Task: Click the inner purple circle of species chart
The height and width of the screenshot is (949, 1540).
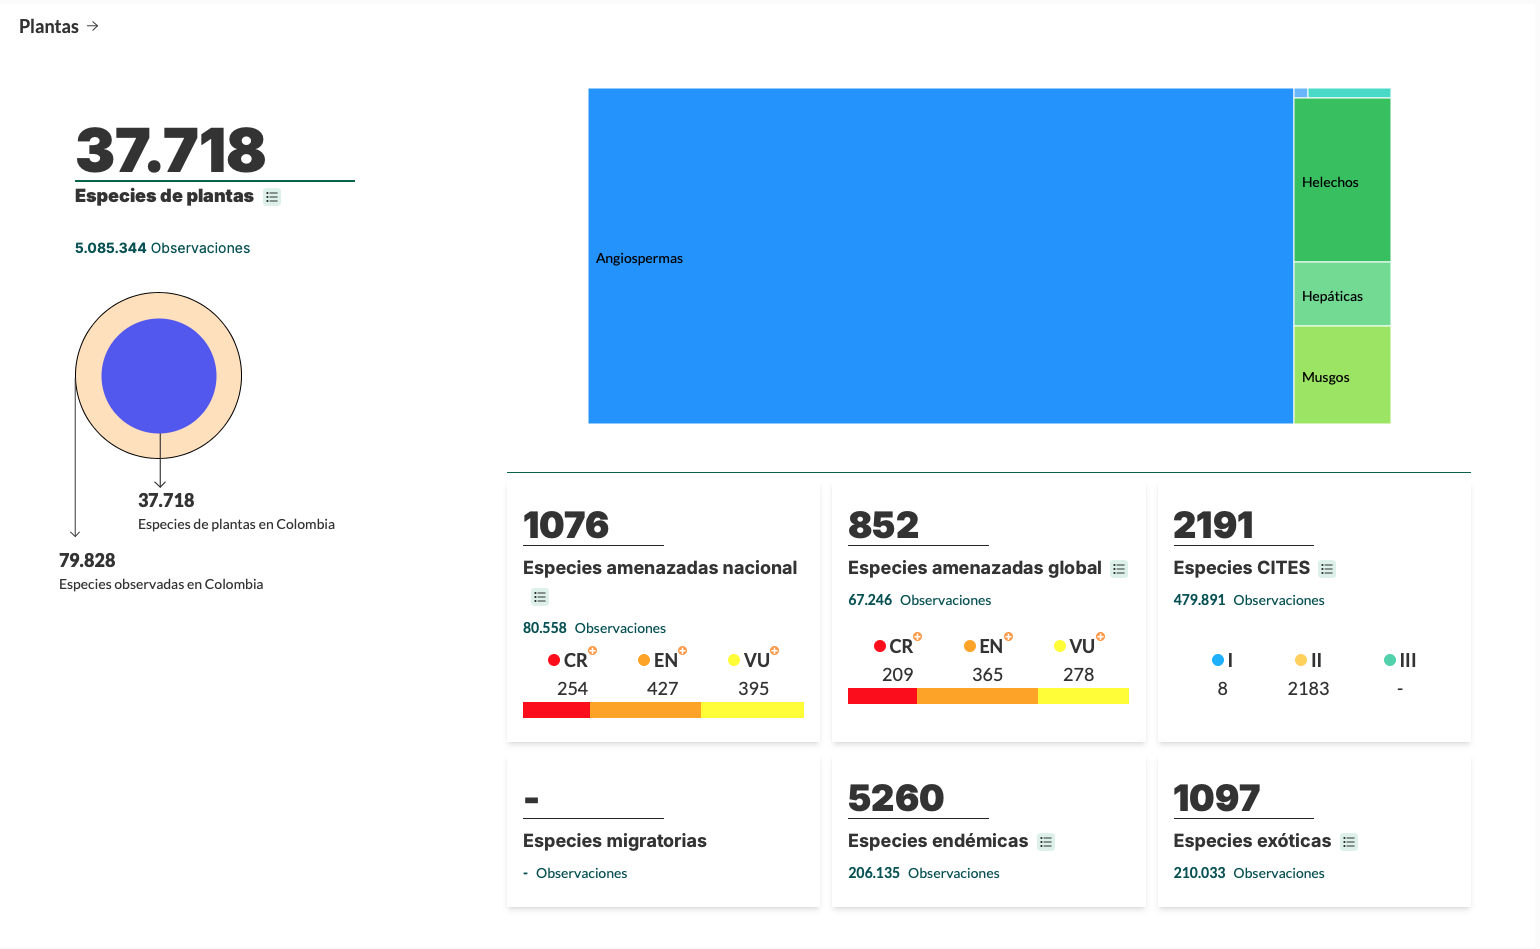Action: pyautogui.click(x=159, y=375)
